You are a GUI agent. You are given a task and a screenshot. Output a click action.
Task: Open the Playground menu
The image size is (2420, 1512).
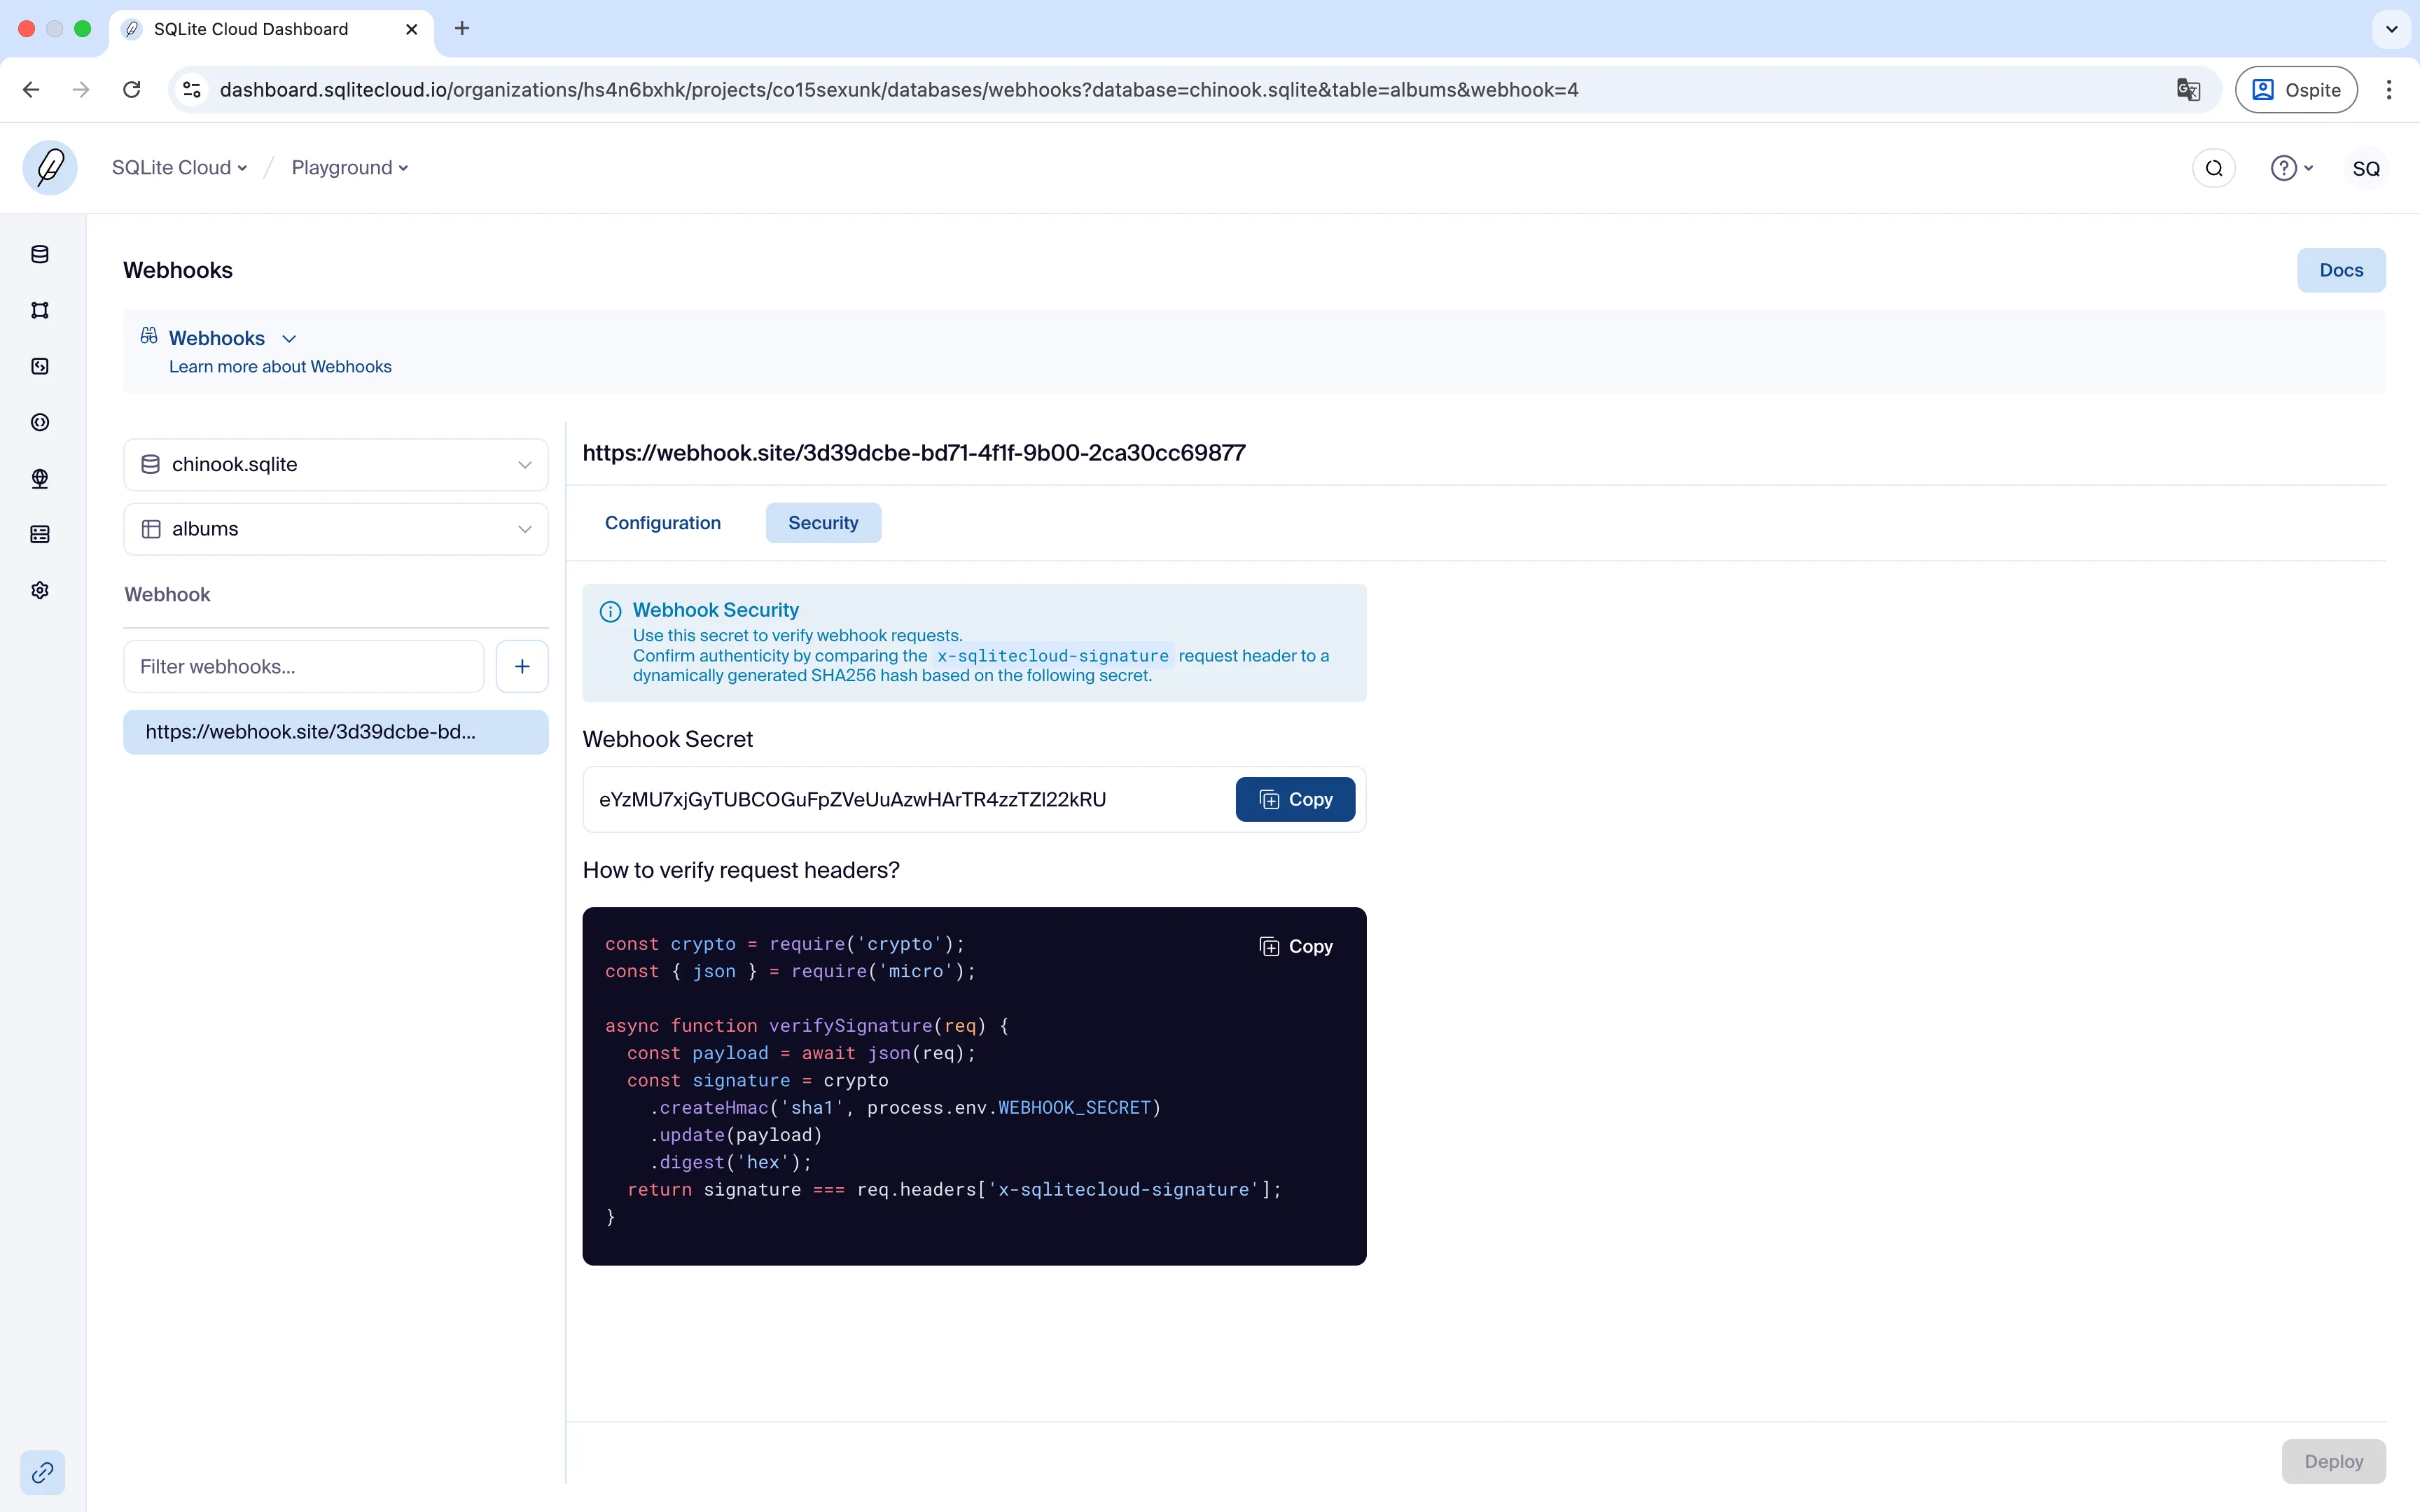(349, 167)
